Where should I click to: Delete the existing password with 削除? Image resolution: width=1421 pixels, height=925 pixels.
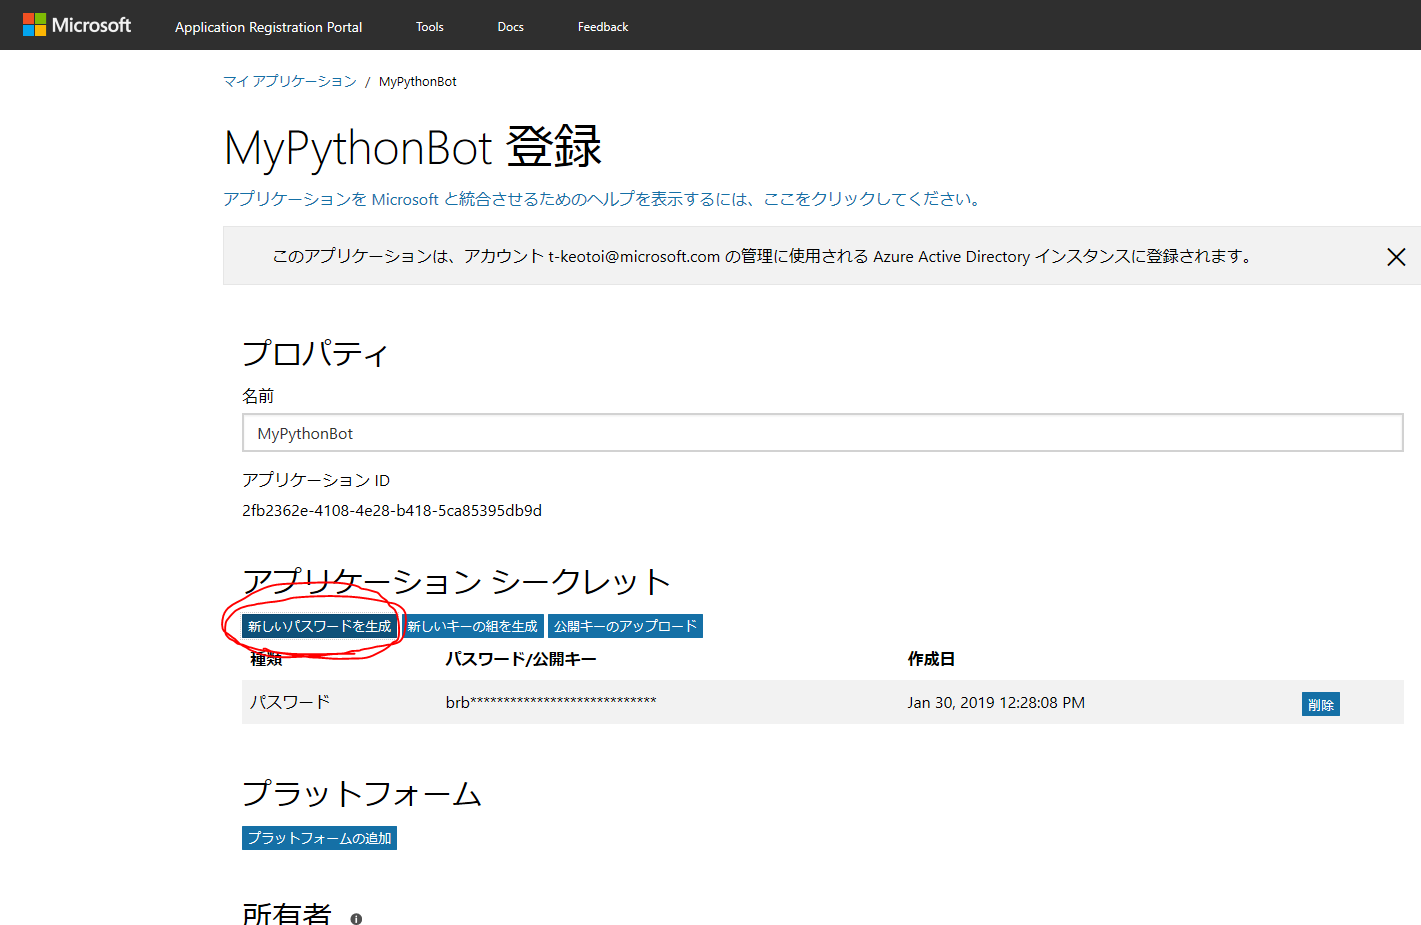[x=1320, y=704]
